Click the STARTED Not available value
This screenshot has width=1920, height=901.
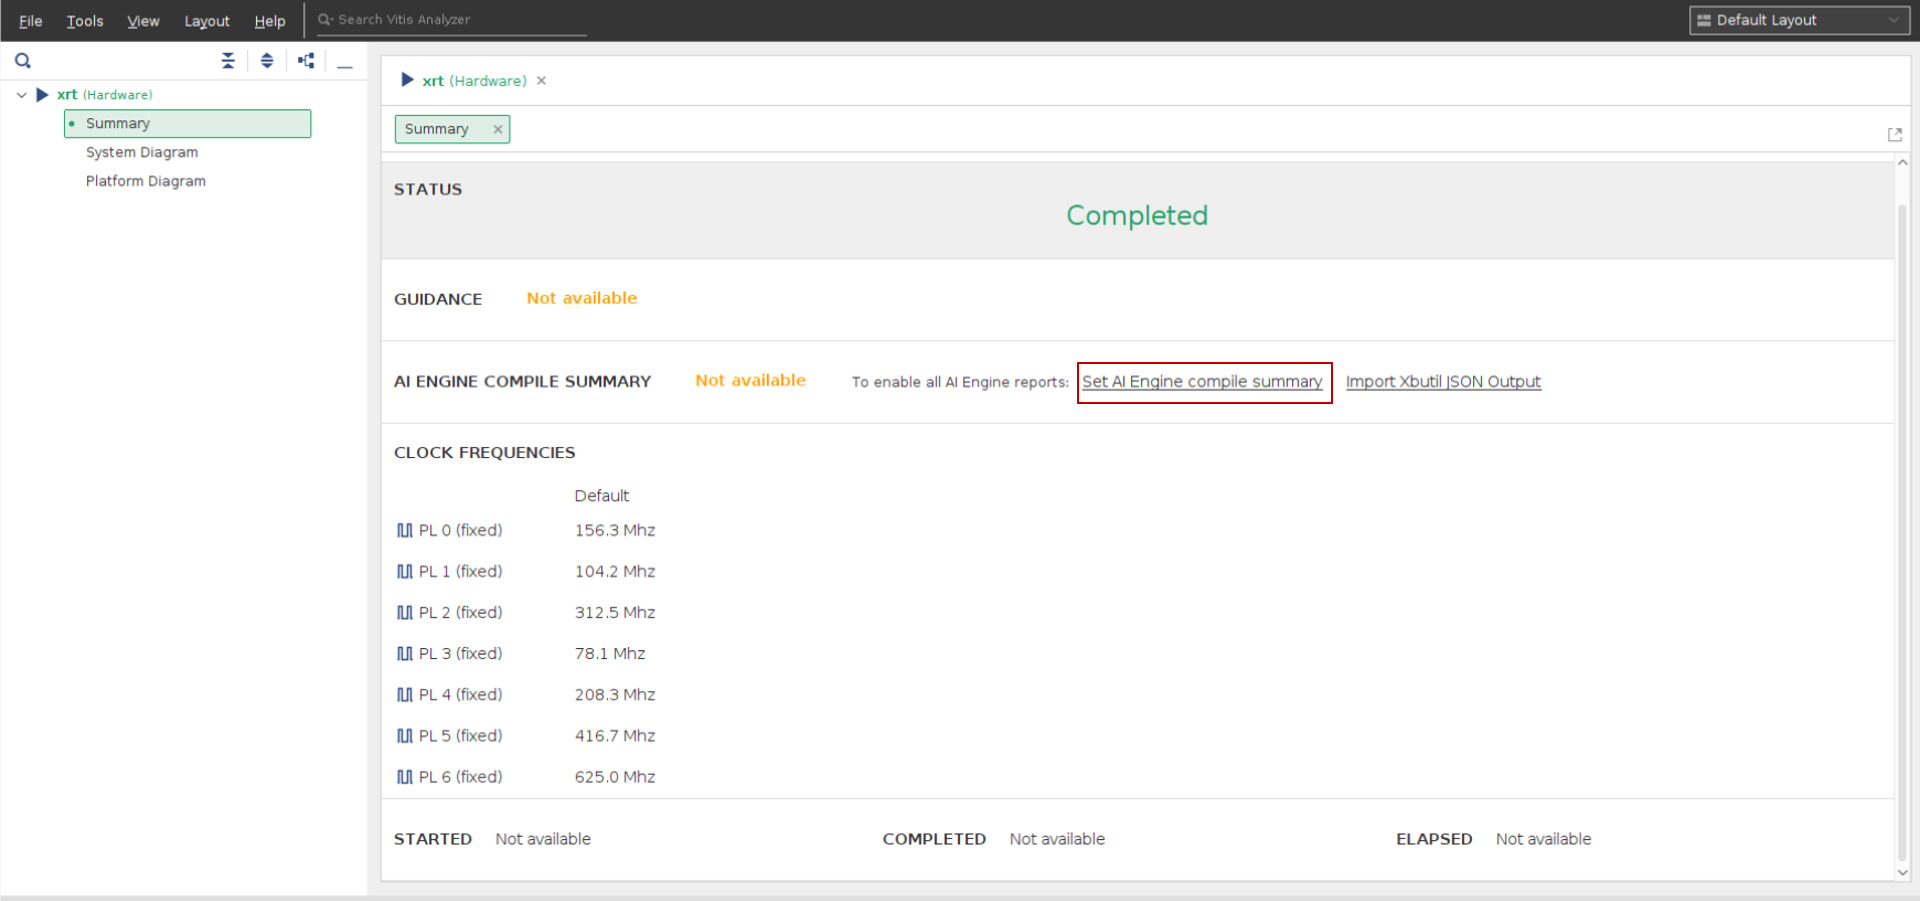(543, 839)
